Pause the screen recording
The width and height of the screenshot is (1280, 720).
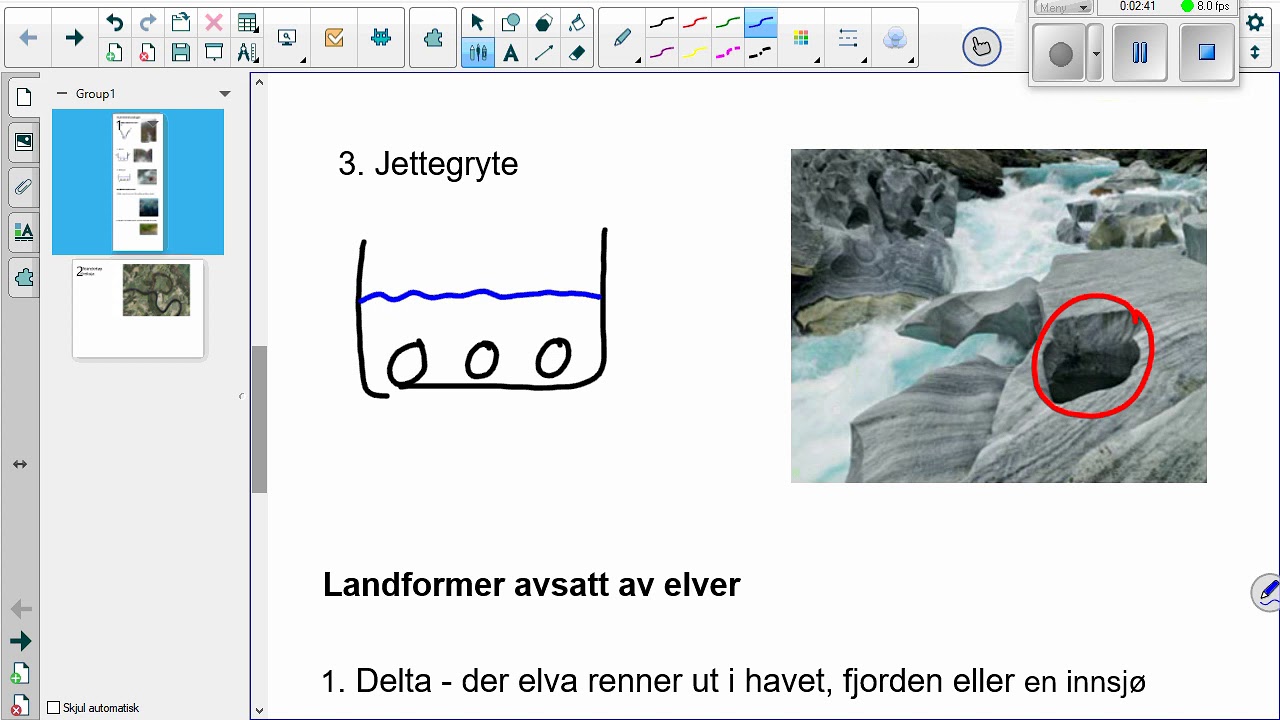pos(1139,53)
